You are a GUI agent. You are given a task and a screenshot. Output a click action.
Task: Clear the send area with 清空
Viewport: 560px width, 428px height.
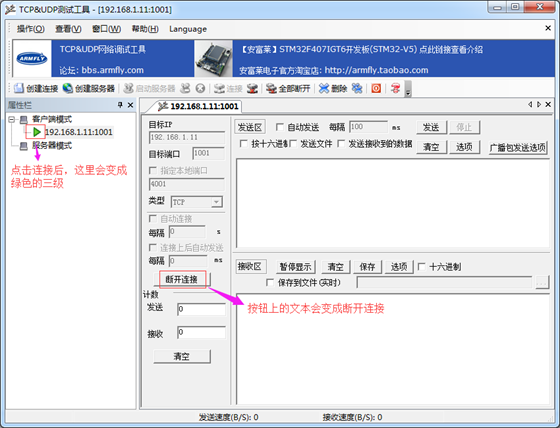[x=431, y=147]
